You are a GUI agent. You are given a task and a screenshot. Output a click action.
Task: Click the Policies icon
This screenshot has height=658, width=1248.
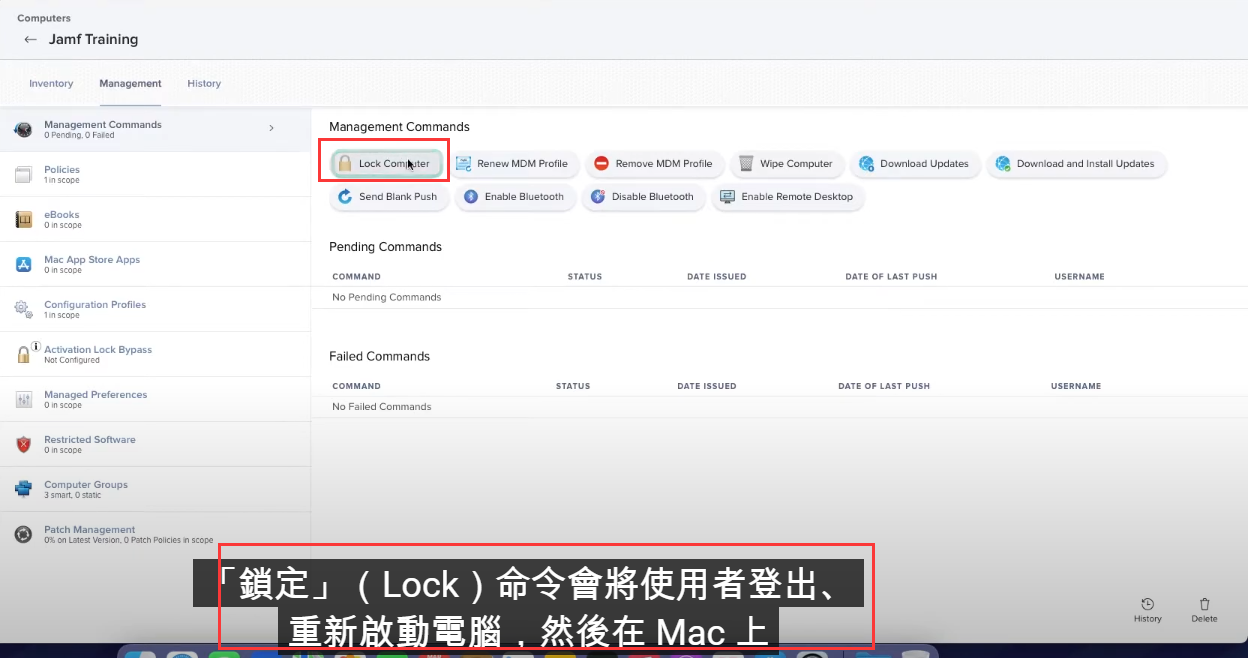click(23, 175)
